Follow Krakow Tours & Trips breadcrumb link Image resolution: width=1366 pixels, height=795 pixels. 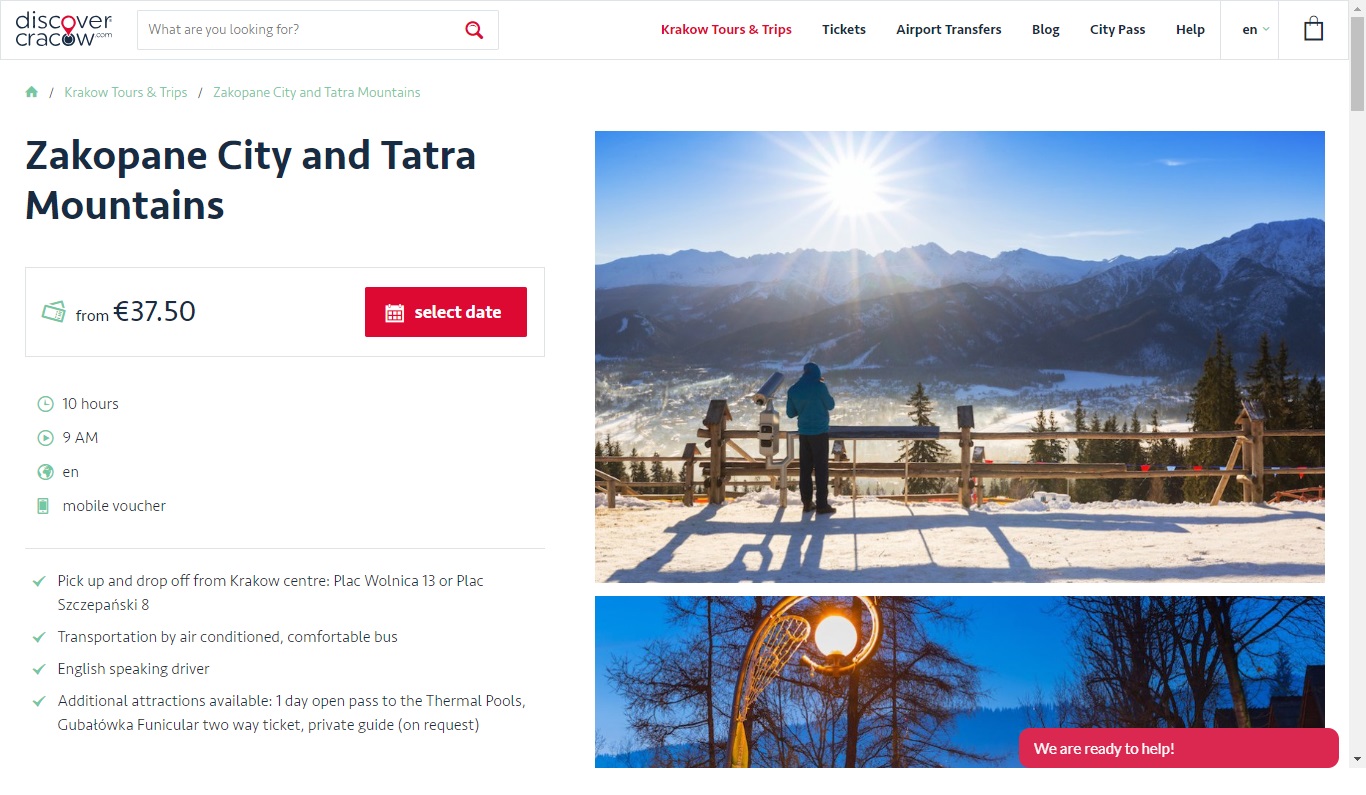(126, 92)
